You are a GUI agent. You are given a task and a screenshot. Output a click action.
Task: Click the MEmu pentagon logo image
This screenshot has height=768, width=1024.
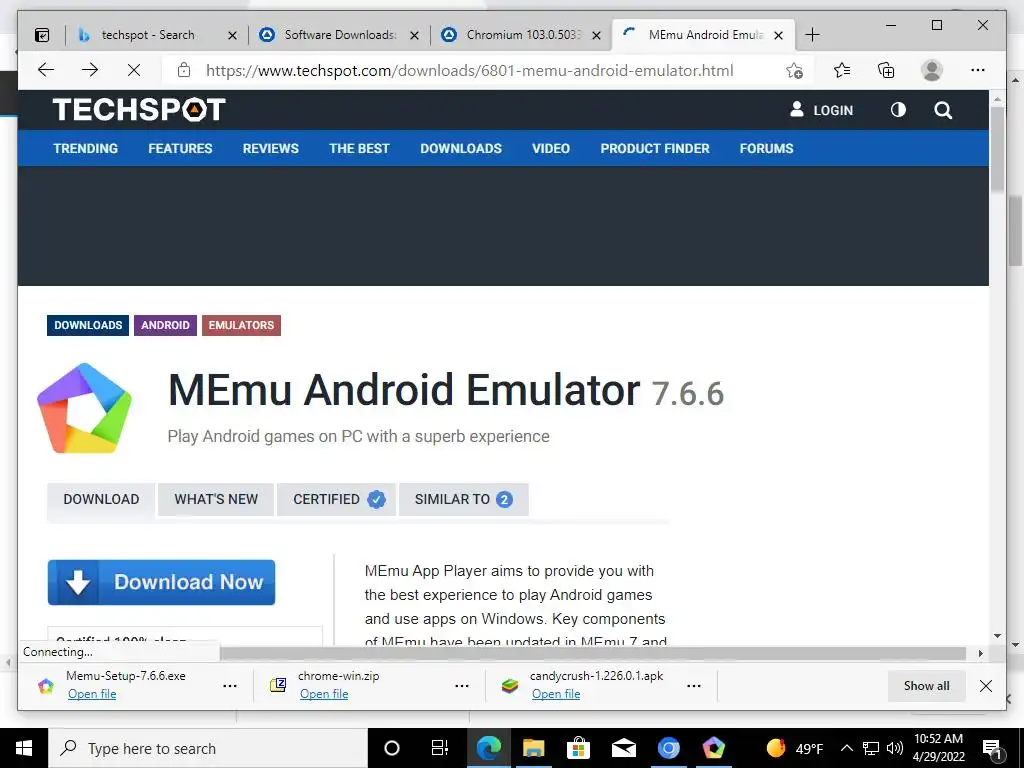click(x=84, y=408)
